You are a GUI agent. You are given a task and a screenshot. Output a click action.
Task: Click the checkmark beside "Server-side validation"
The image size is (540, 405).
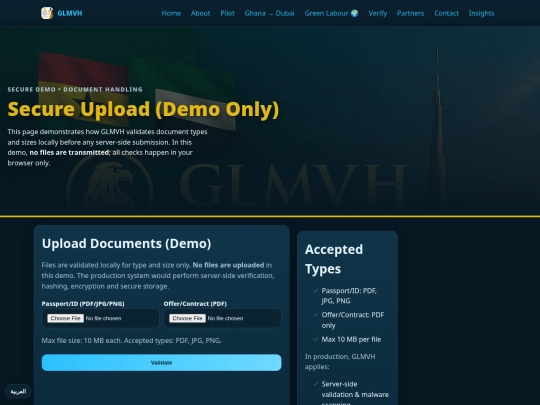point(316,384)
